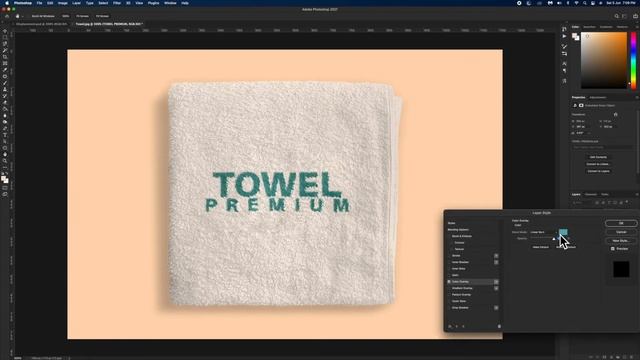
Task: Select the Eraser tool
Action: [5, 103]
